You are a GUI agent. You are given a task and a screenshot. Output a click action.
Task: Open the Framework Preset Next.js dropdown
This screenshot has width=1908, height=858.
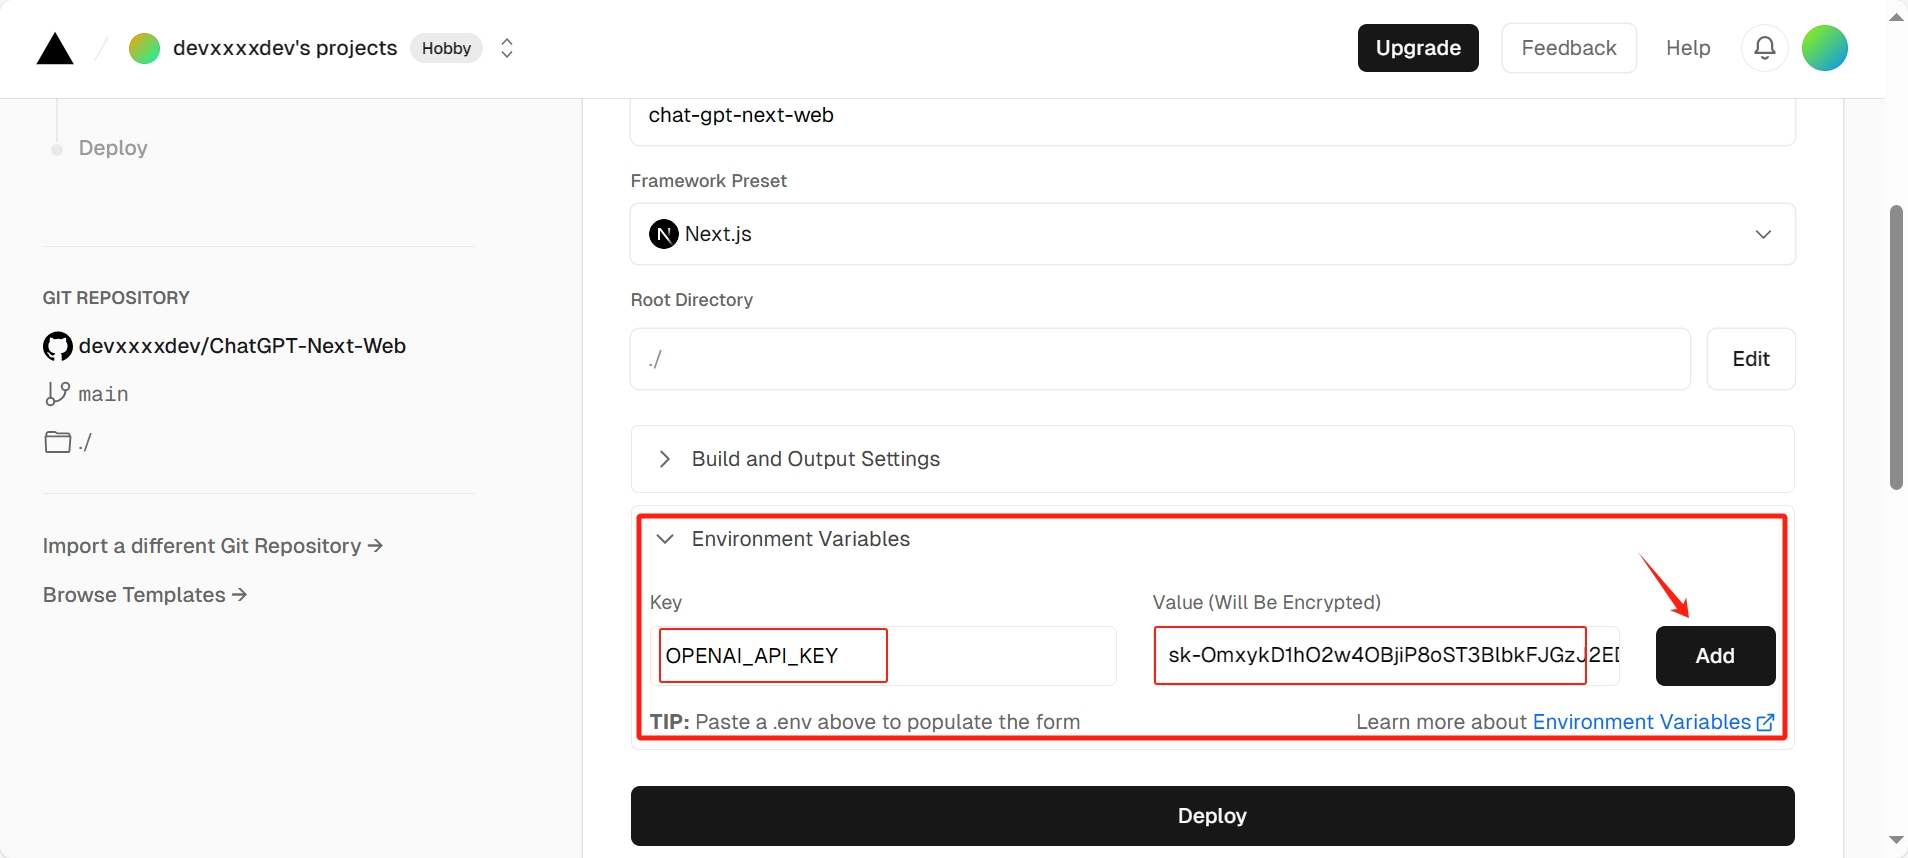[1213, 234]
